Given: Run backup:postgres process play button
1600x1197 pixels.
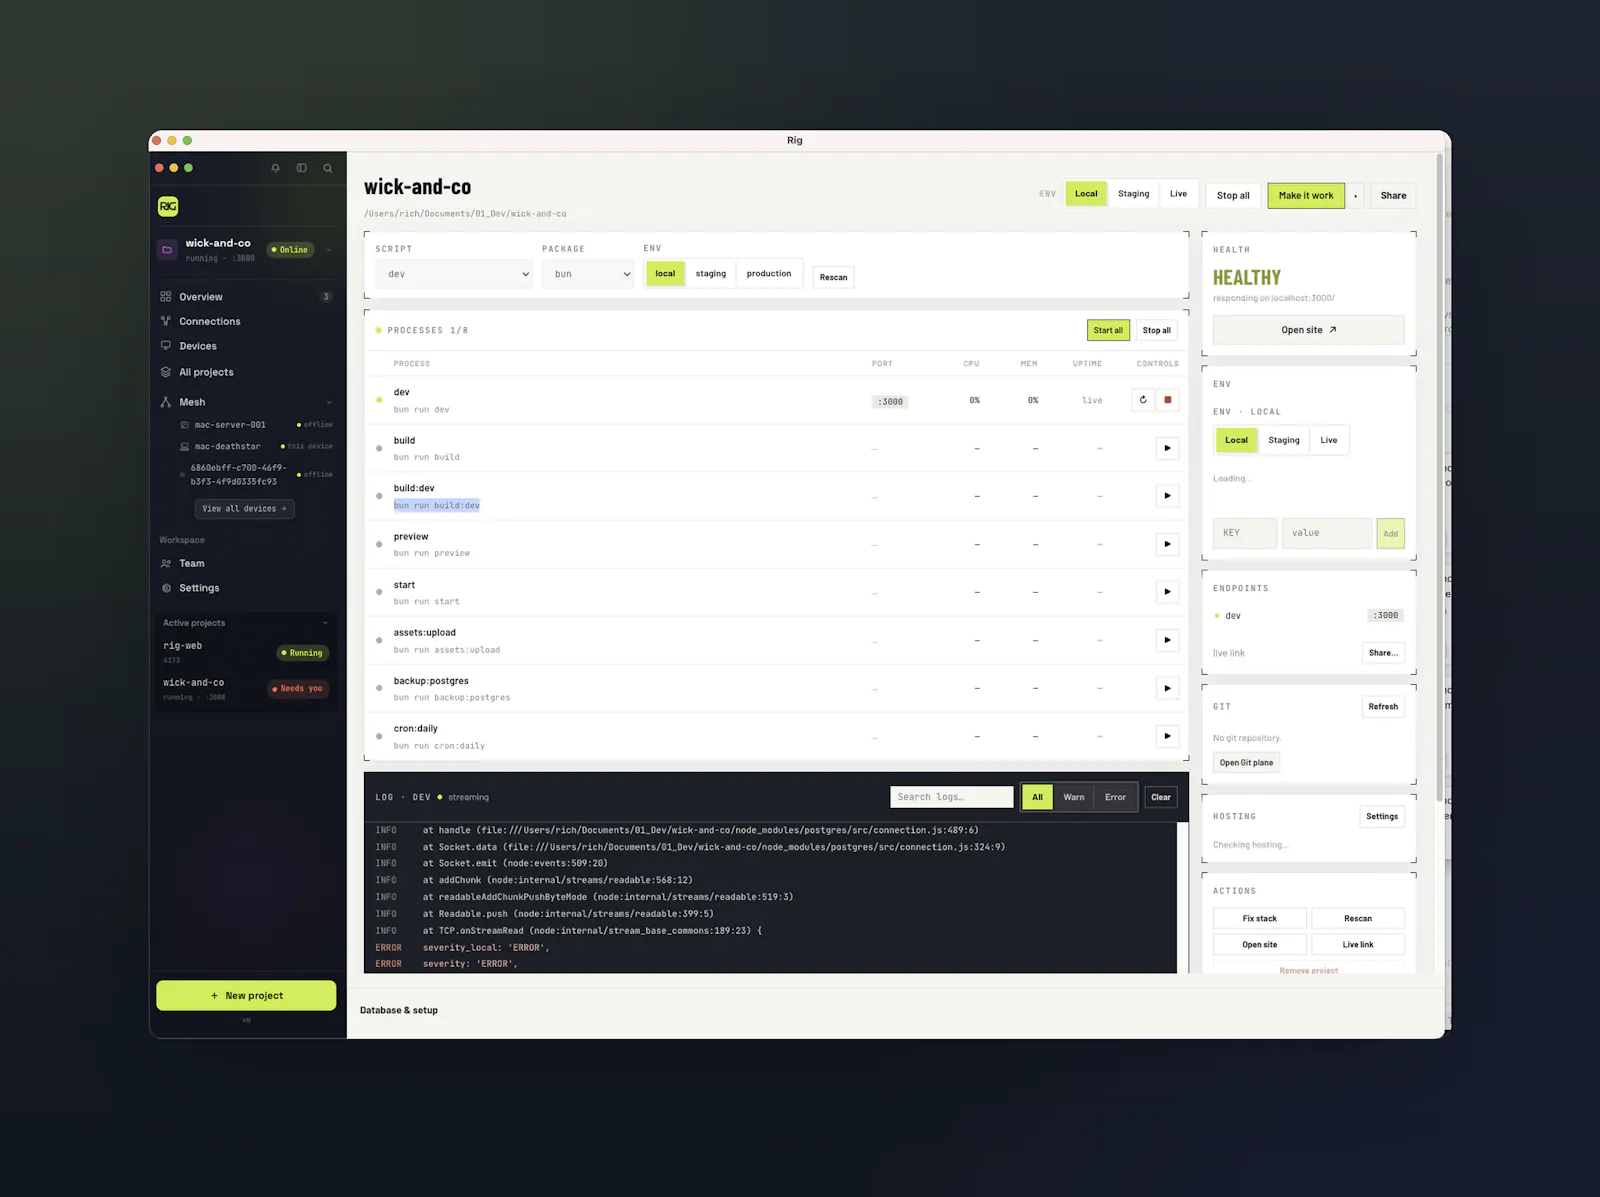Looking at the screenshot, I should (1167, 688).
